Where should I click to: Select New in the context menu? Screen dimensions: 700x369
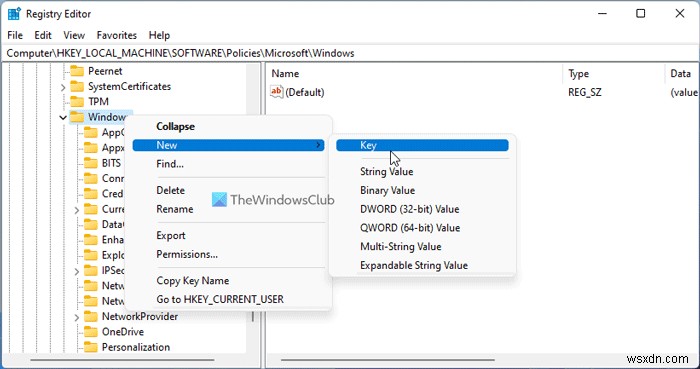tap(228, 145)
